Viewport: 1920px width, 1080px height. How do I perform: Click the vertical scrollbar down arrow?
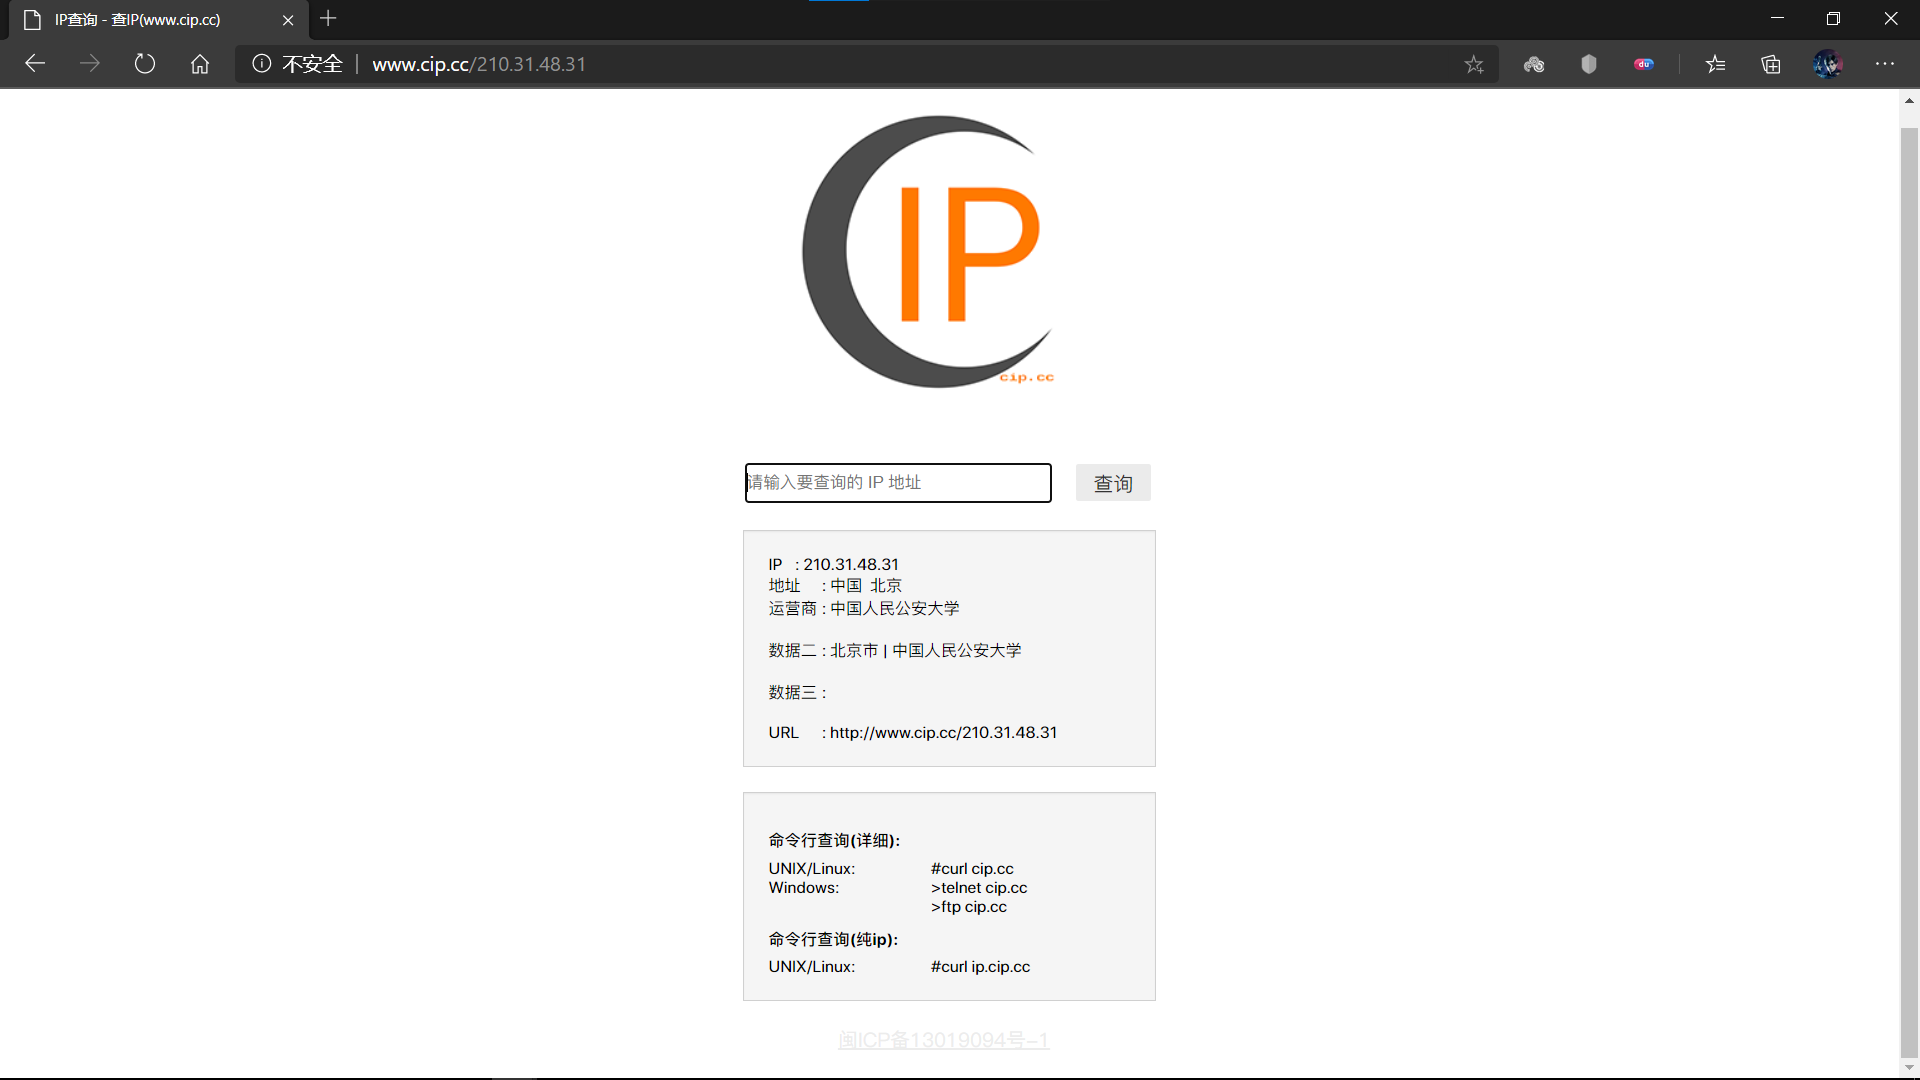click(x=1909, y=1067)
